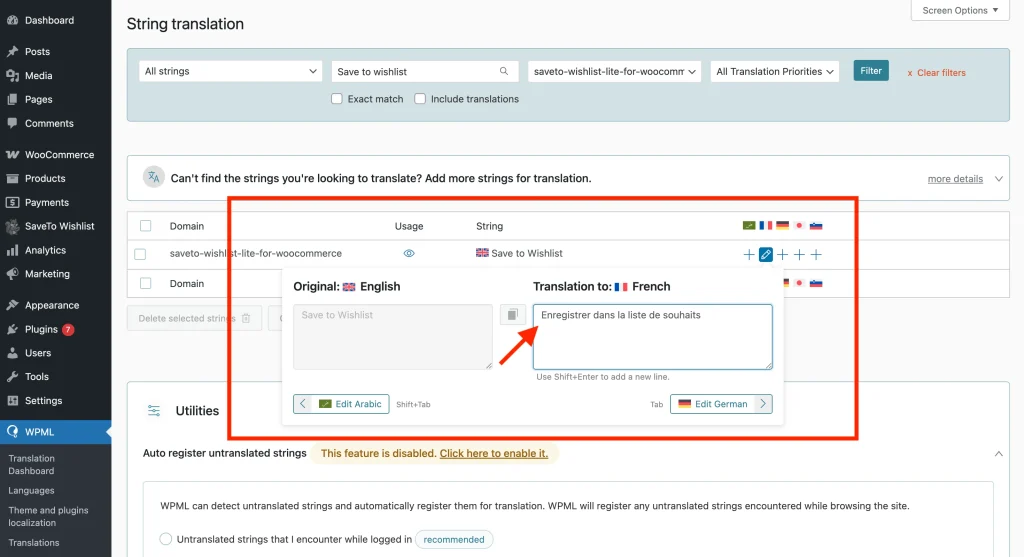Open the All strings dropdown
Viewport: 1024px width, 557px height.
229,72
